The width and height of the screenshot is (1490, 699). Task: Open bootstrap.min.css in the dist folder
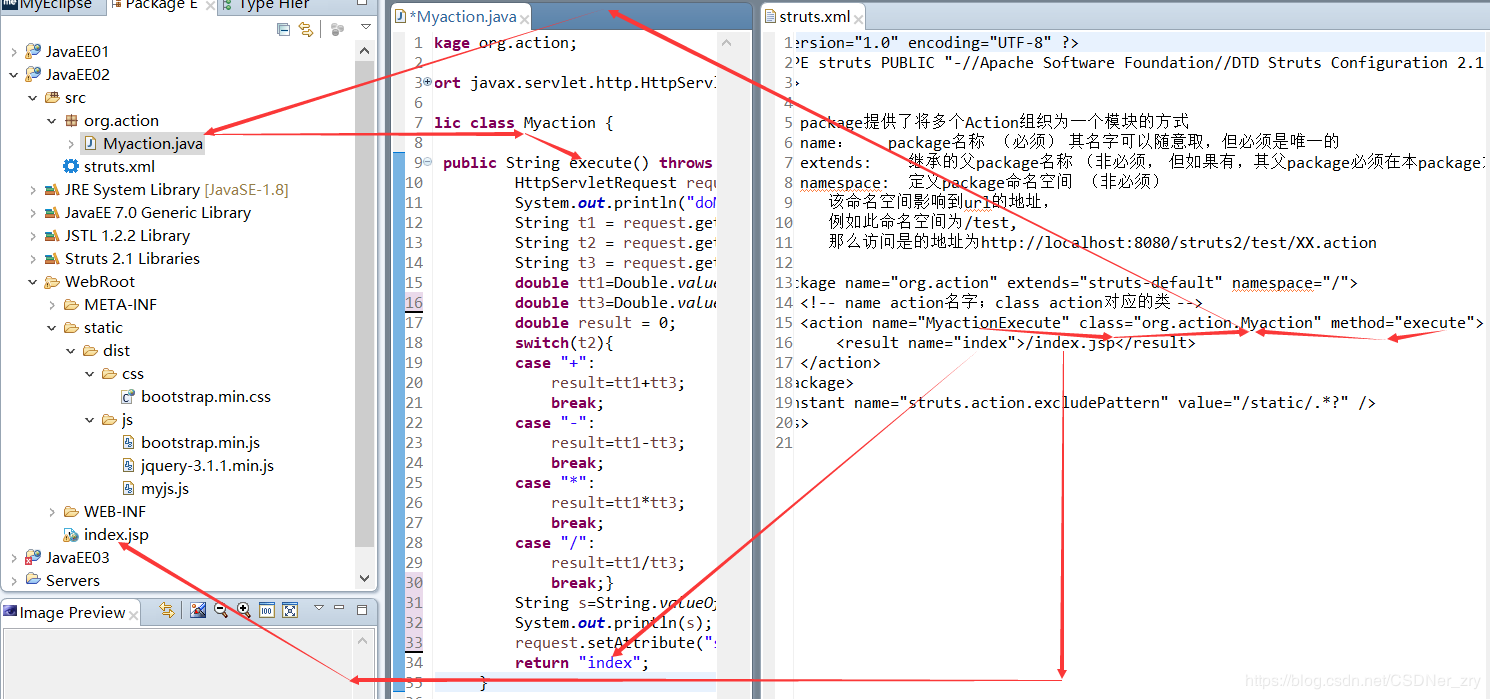207,396
